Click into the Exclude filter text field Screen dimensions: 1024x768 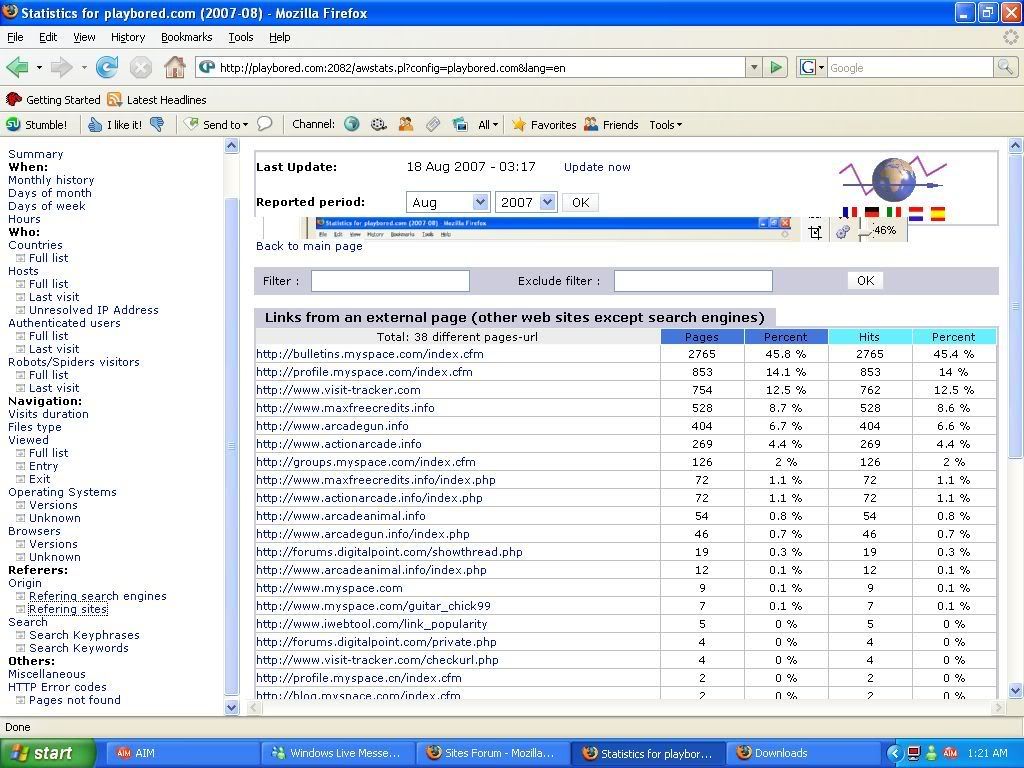[692, 281]
